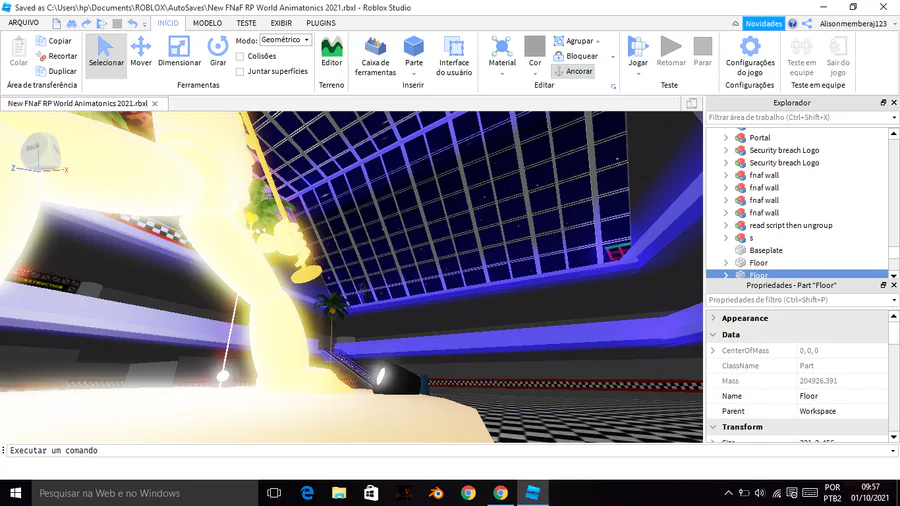The image size is (900, 506).
Task: Select the INÍCIO ribbon tab
Action: [168, 23]
